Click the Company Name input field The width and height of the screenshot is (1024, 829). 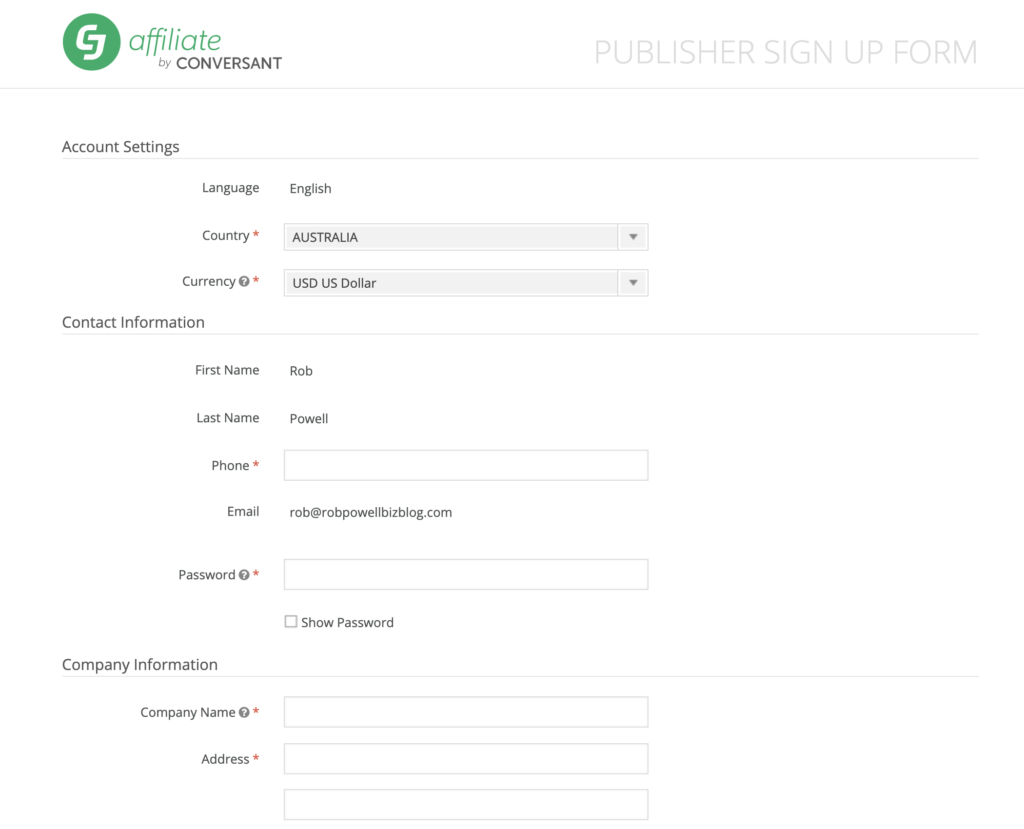point(465,711)
